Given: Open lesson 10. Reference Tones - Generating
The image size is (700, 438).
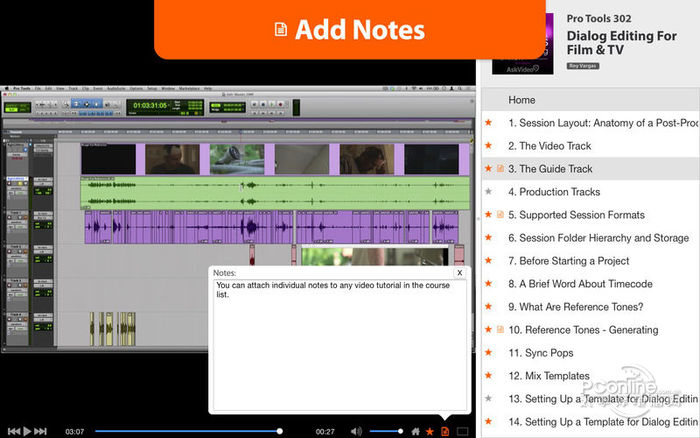Looking at the screenshot, I should coord(583,330).
